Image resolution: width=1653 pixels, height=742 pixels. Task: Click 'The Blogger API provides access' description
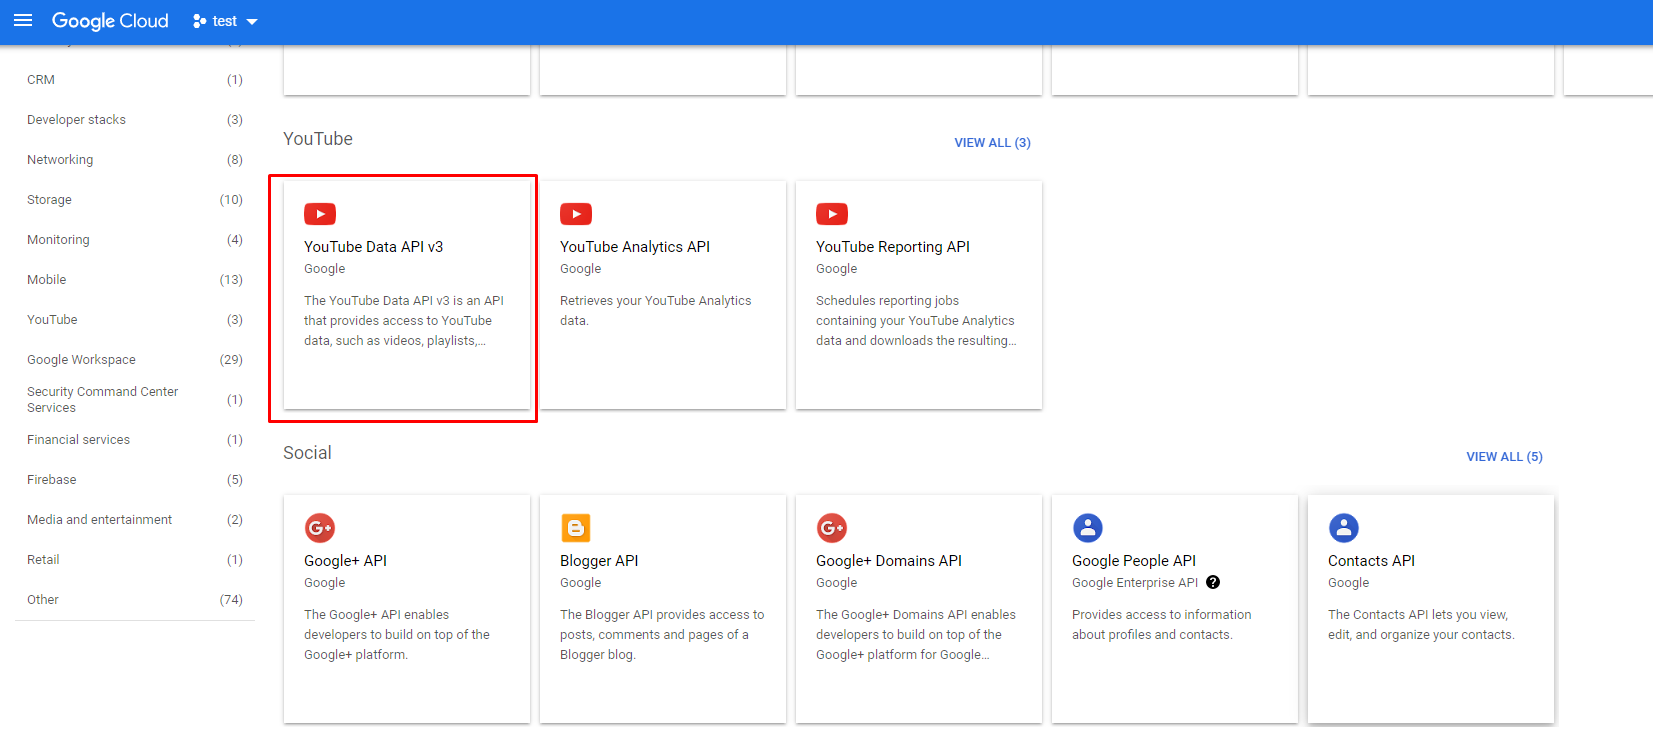coord(662,635)
